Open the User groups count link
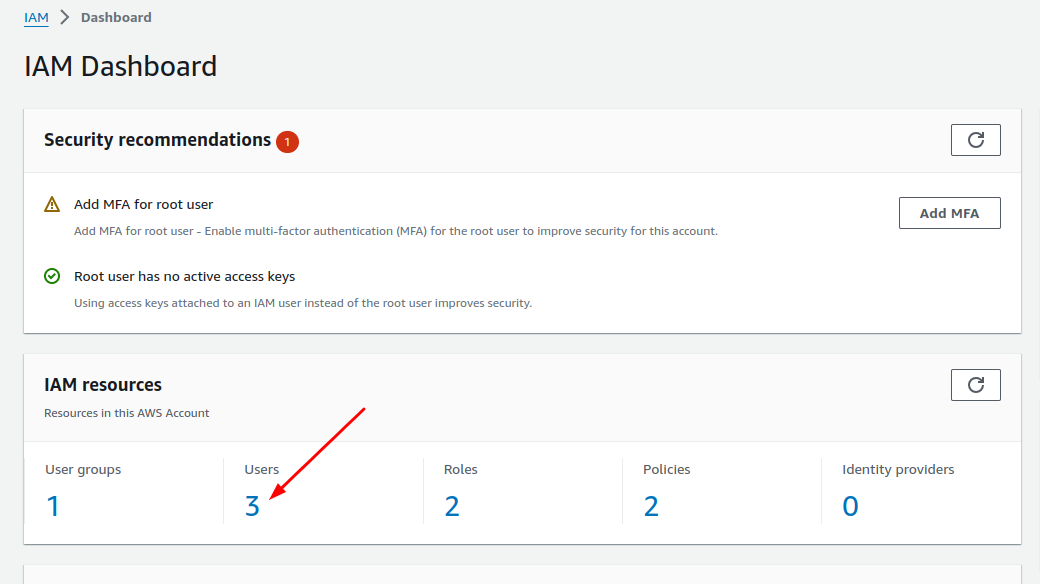The image size is (1040, 584). pos(53,505)
